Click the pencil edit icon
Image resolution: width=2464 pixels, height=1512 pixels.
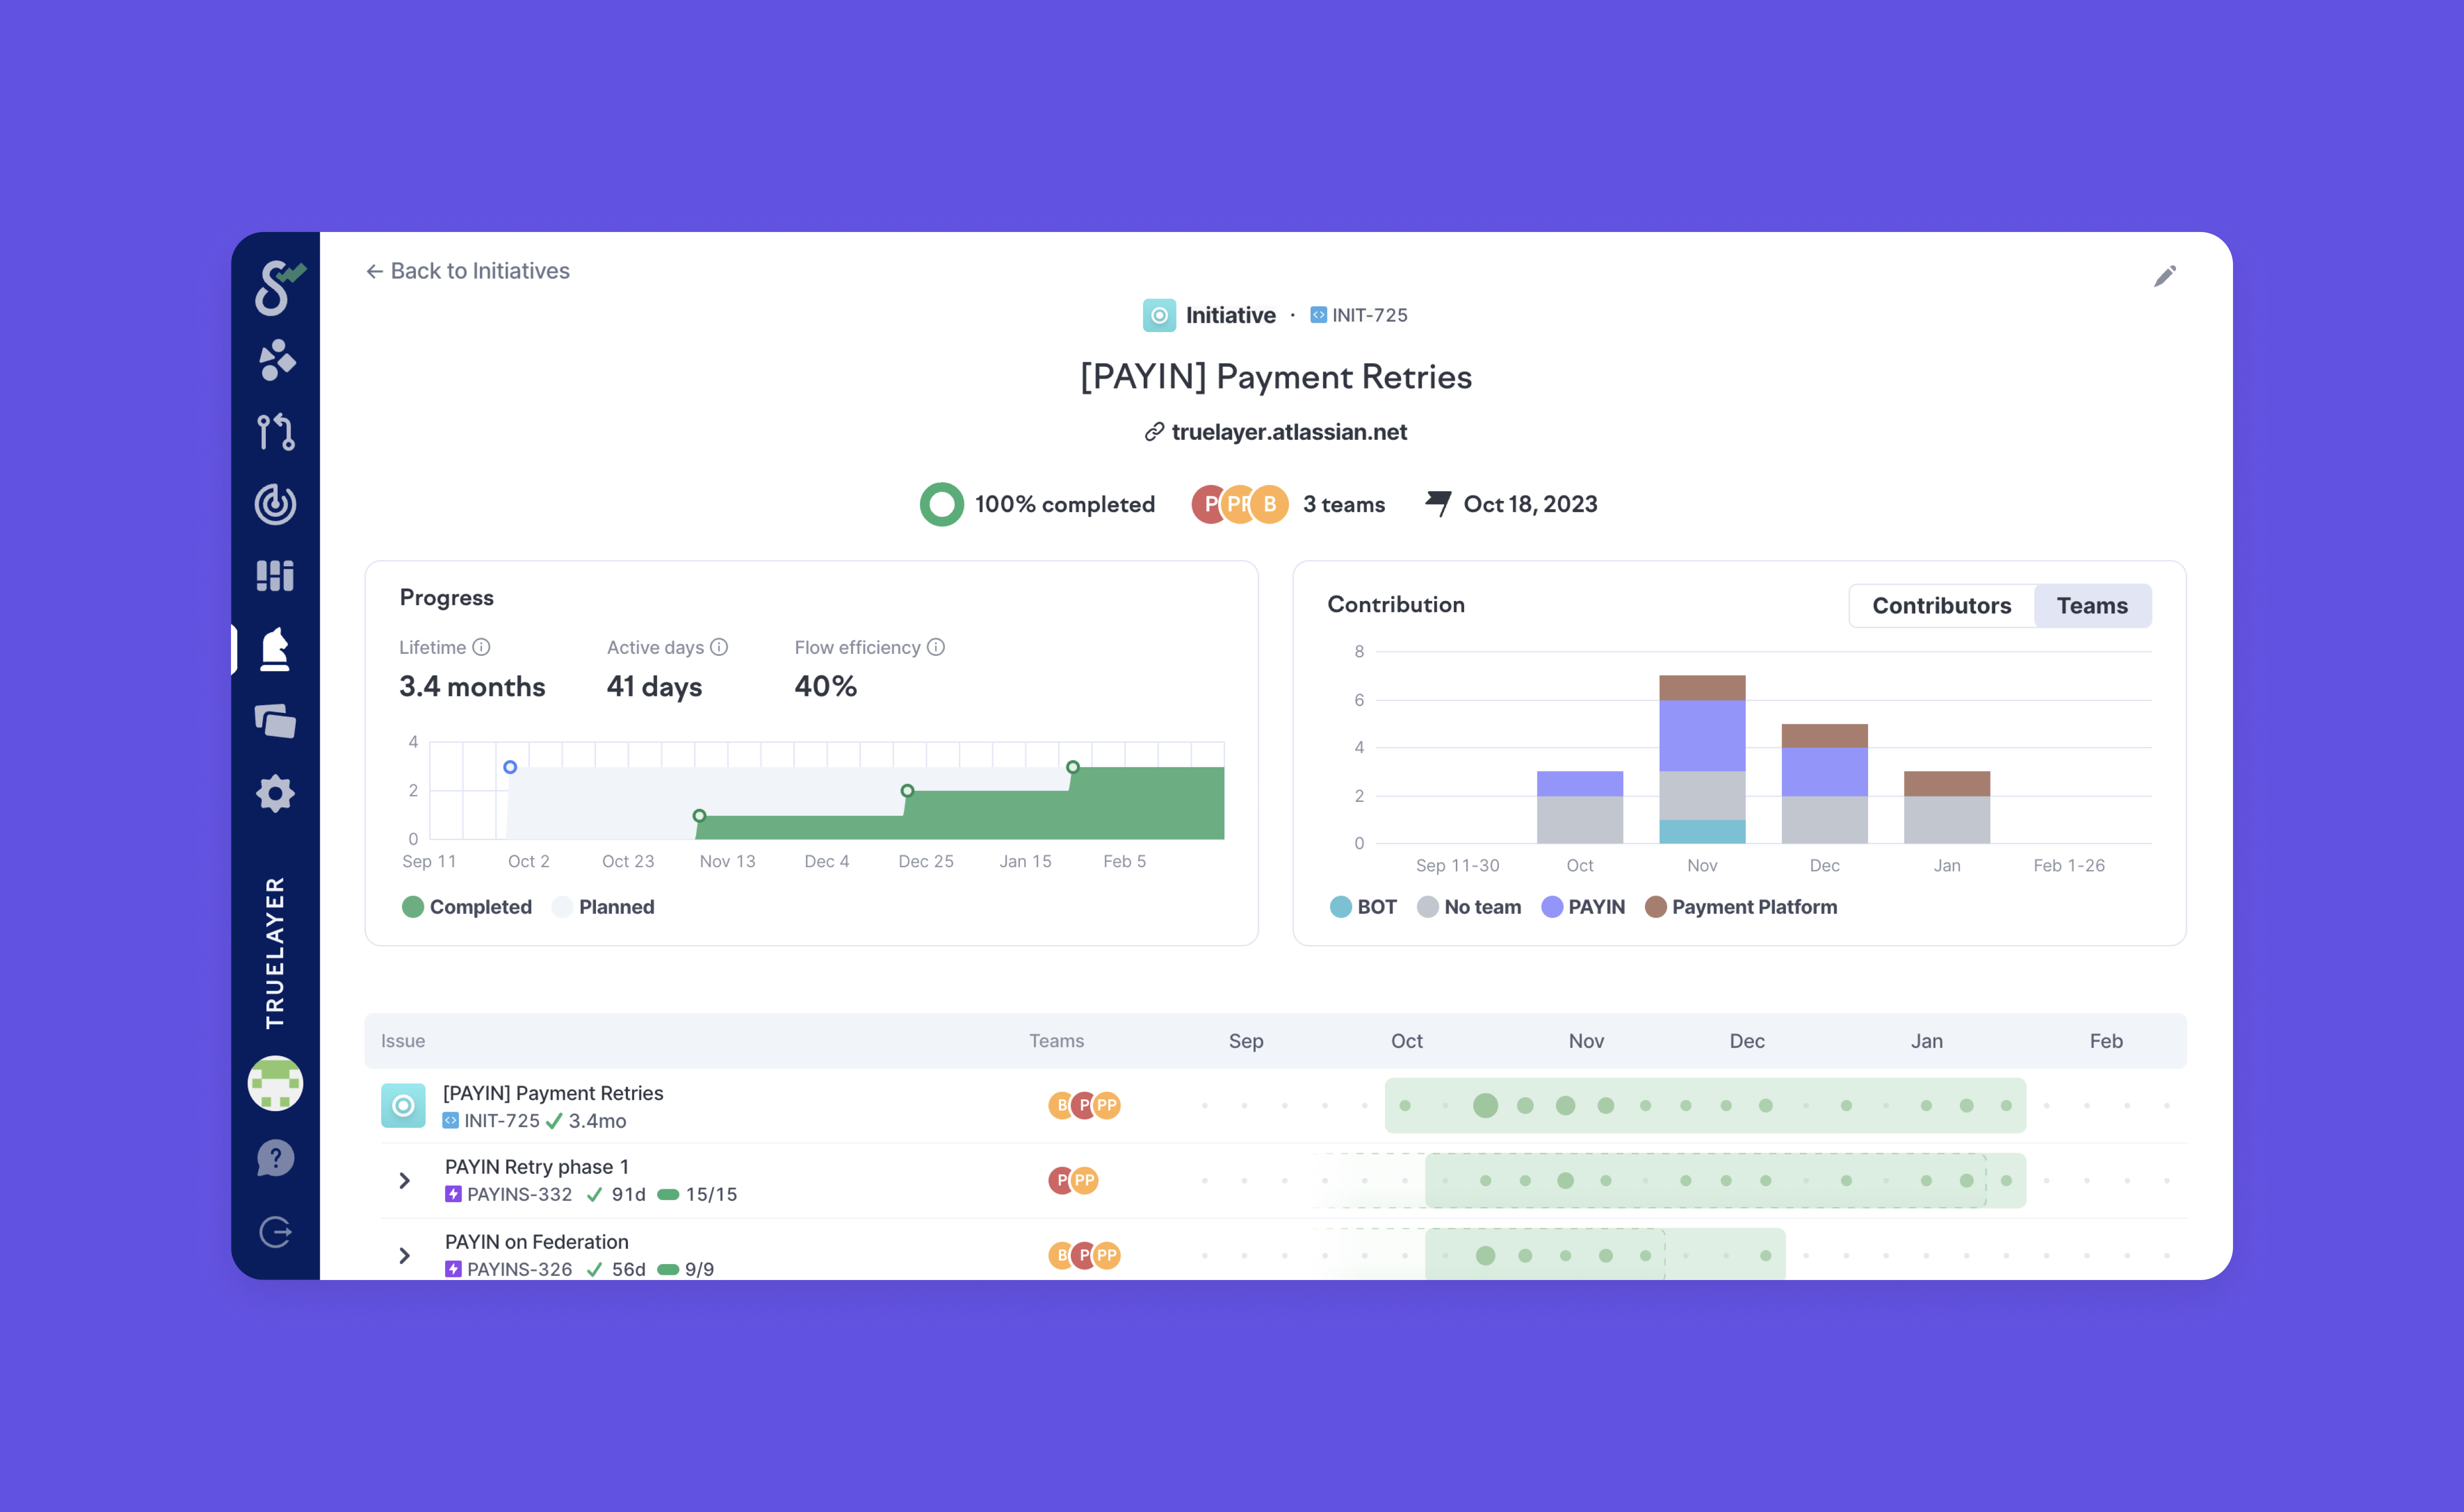pyautogui.click(x=2165, y=276)
